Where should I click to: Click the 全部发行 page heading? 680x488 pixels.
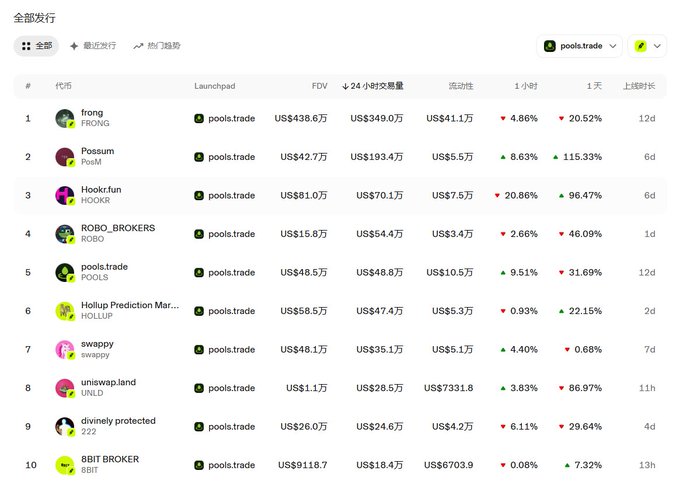[x=35, y=18]
